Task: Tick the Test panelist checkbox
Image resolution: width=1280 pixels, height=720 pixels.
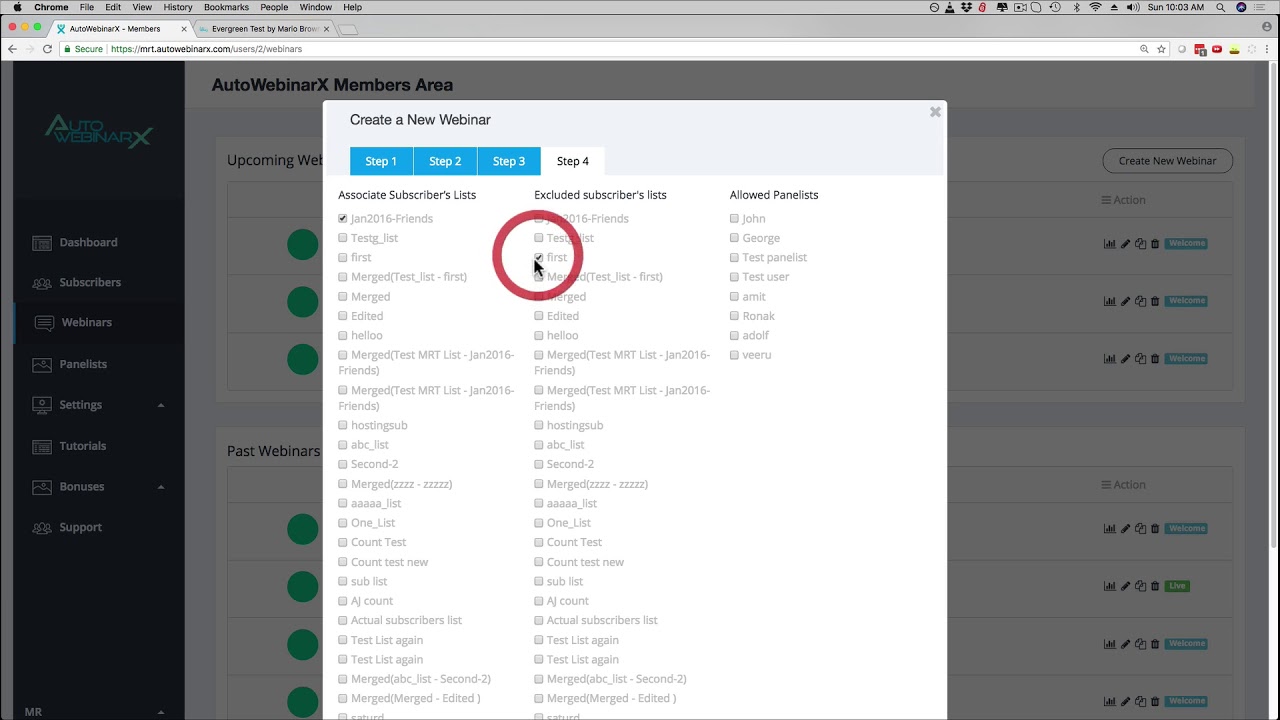Action: (x=735, y=258)
